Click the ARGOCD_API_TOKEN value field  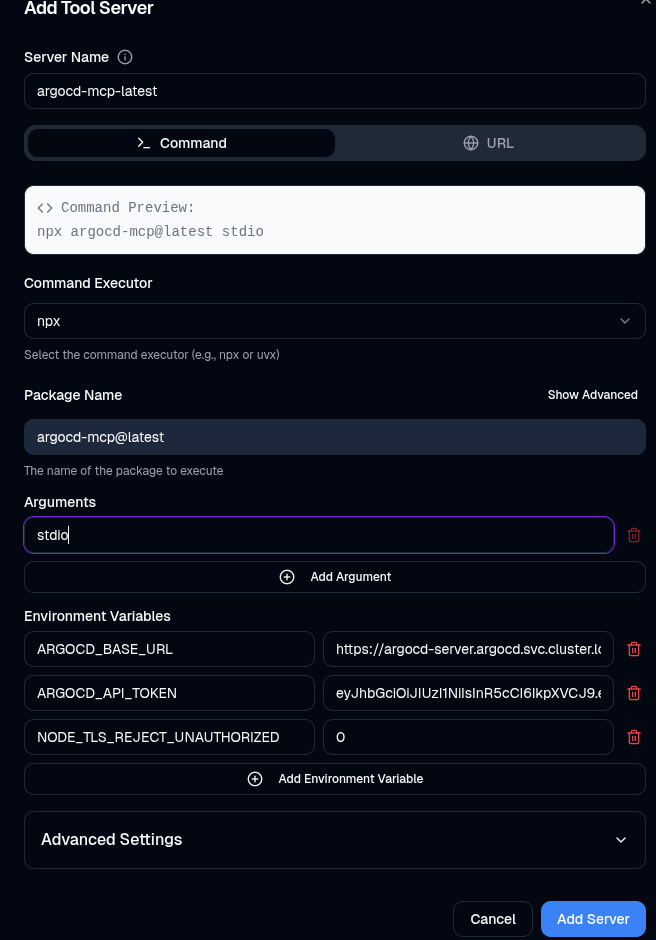coord(468,693)
